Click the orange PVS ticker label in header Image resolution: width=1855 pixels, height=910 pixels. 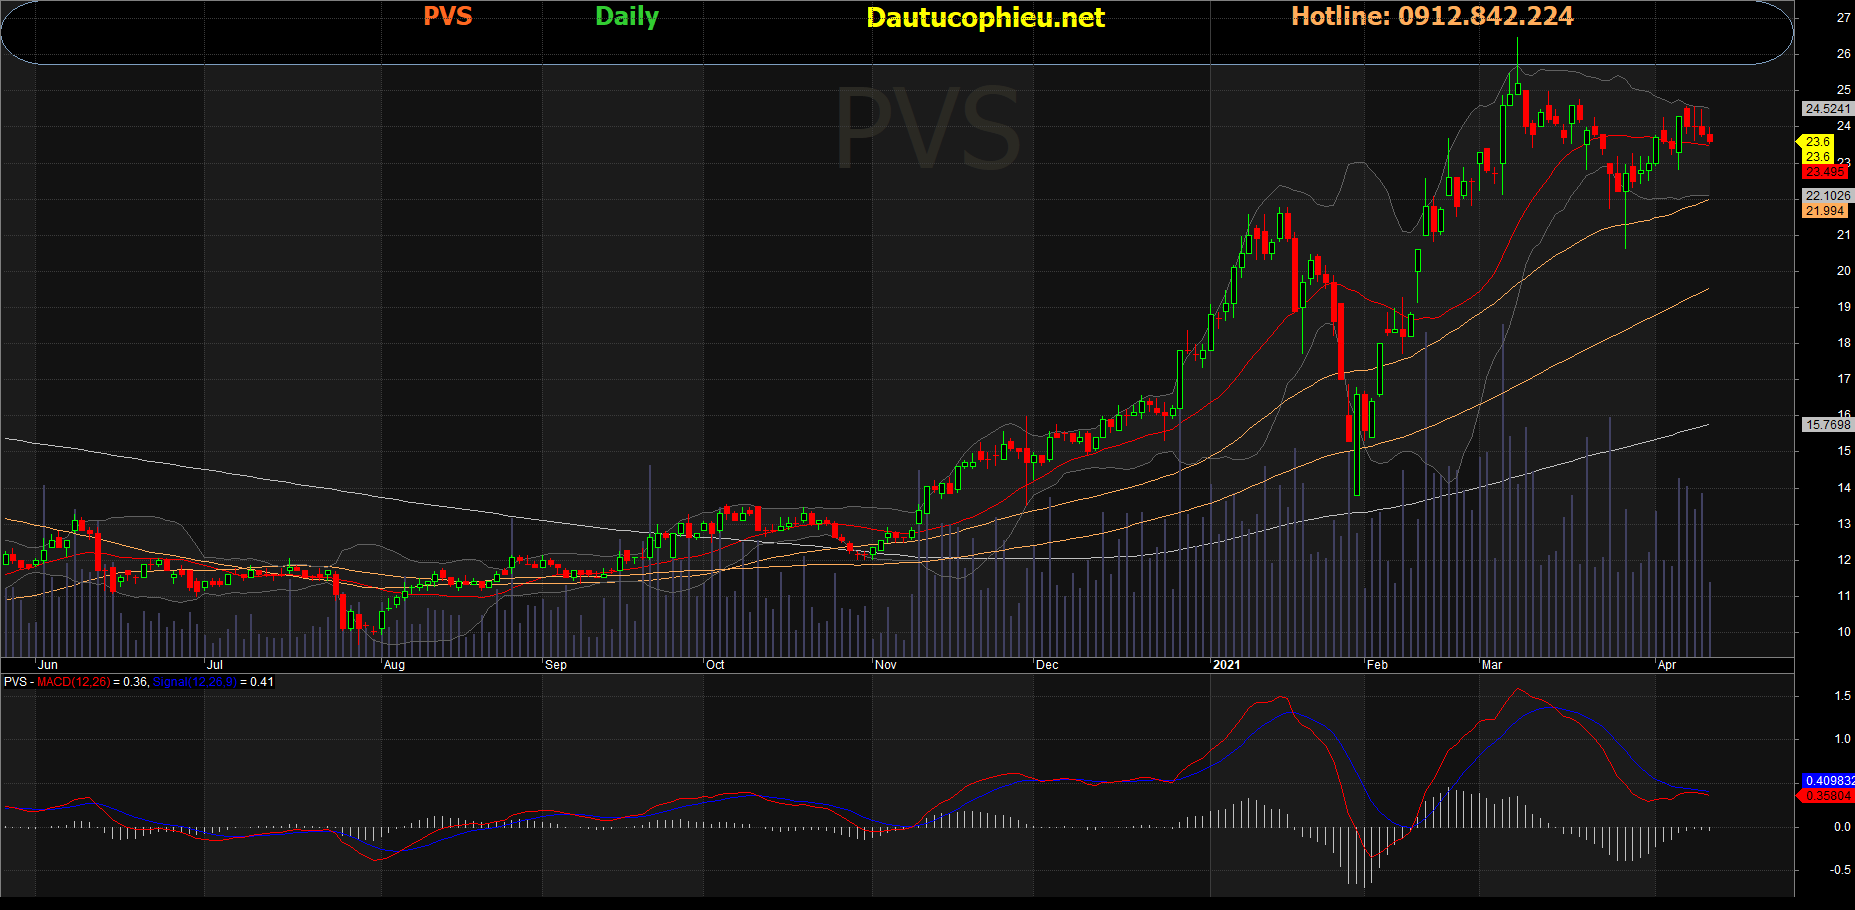coord(448,16)
